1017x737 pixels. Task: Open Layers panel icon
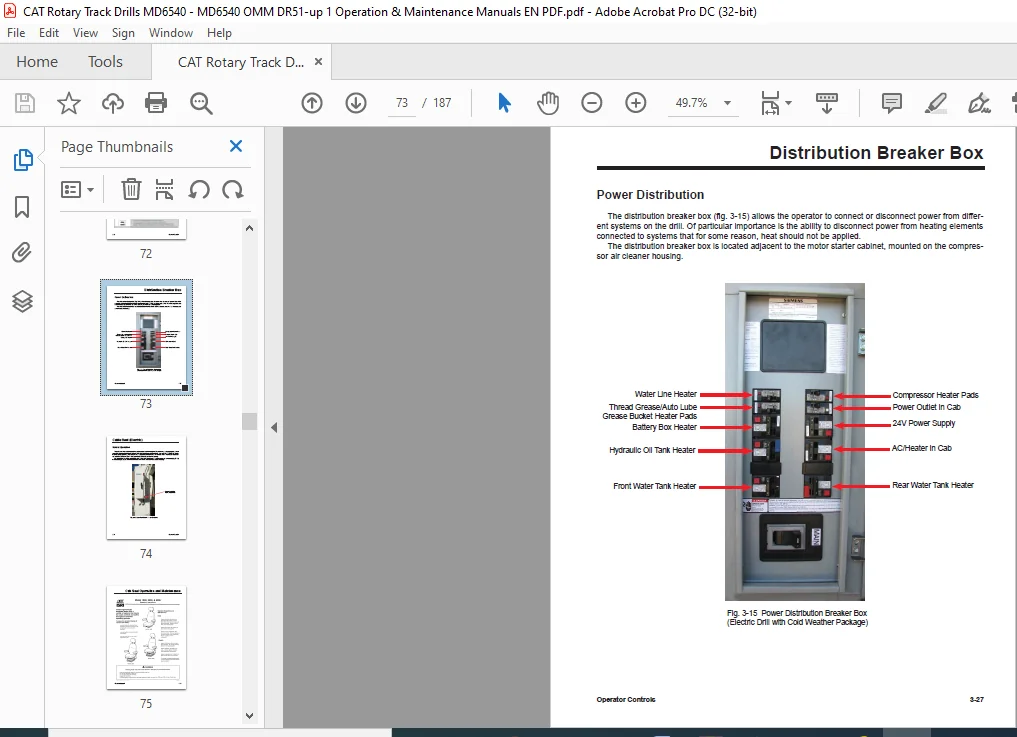coord(22,301)
